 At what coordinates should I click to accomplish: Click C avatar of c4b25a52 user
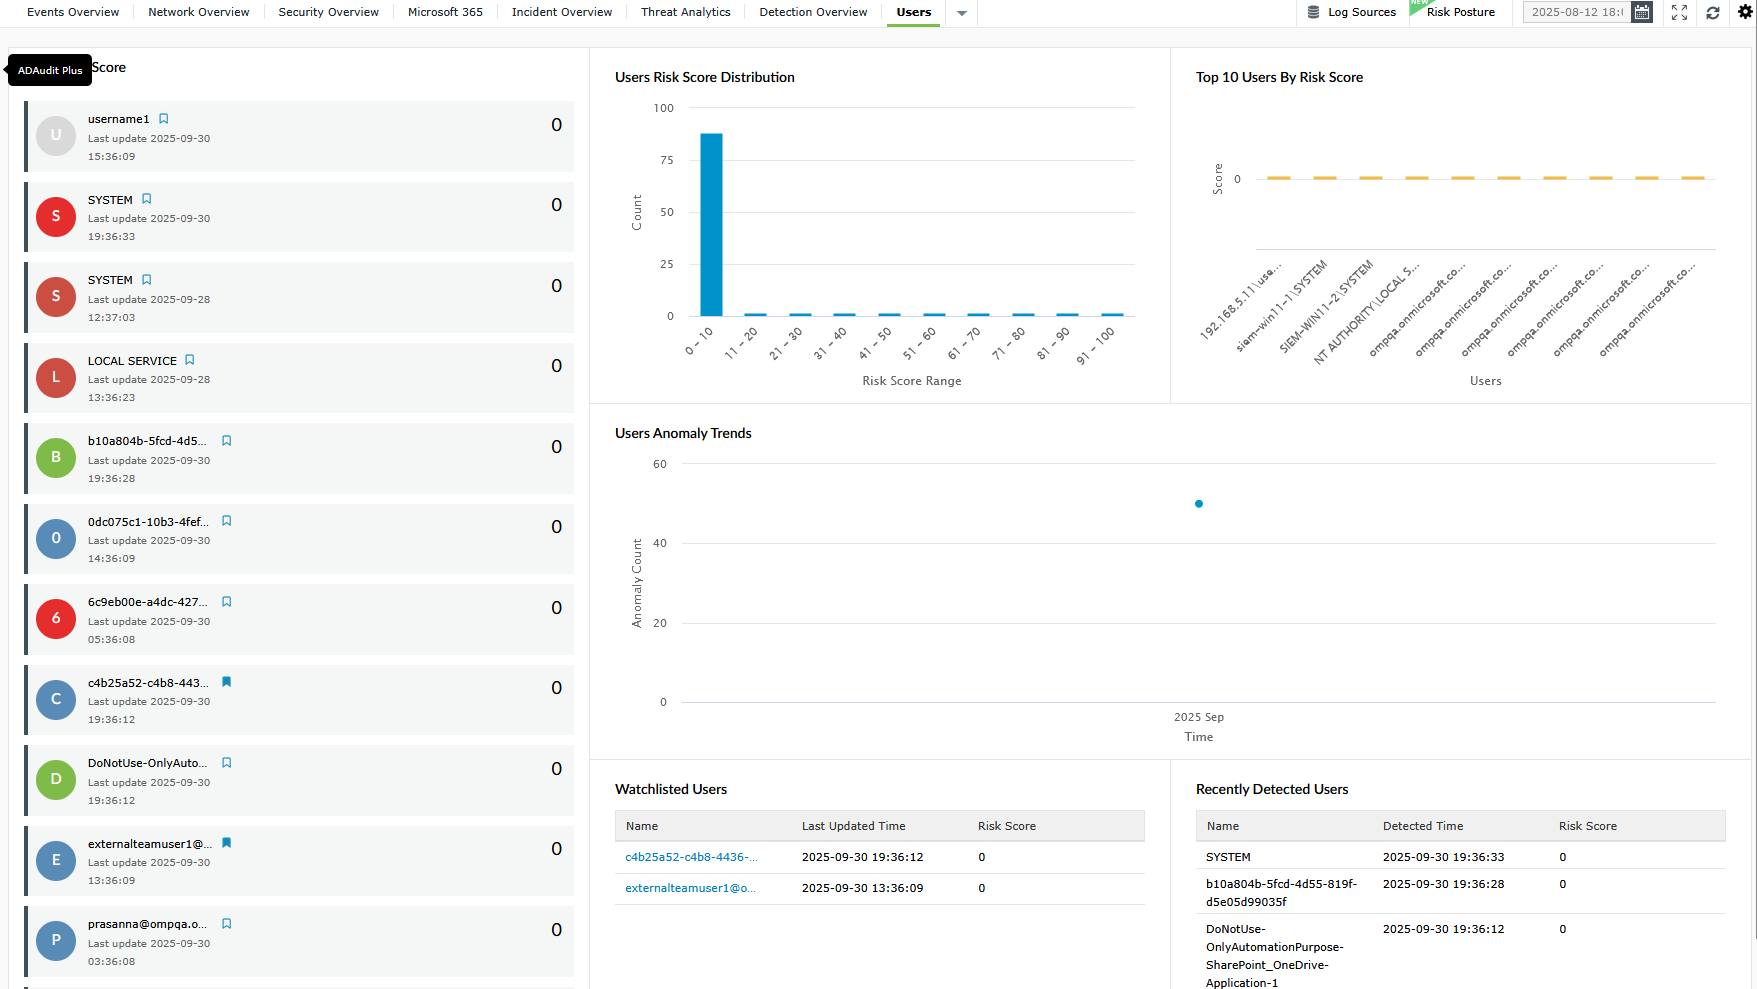coord(56,699)
